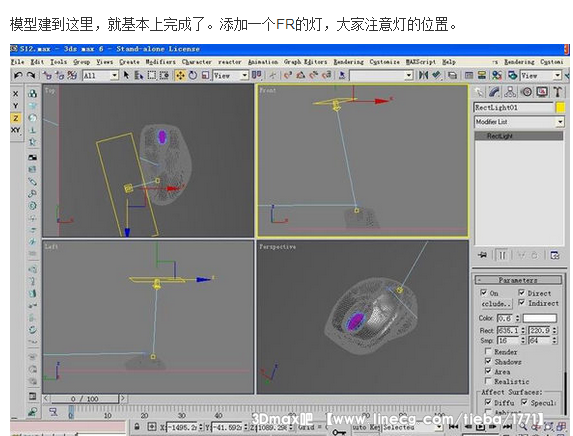Toggle the Indirect checkbox
The width and height of the screenshot is (573, 436).
point(521,303)
